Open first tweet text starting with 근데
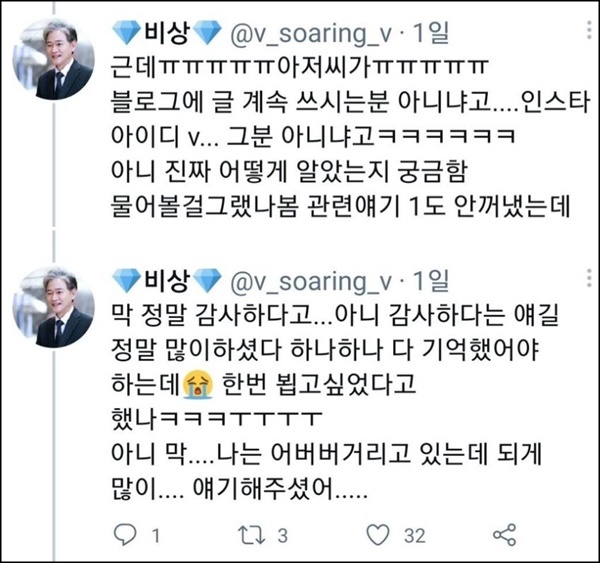 point(350,137)
